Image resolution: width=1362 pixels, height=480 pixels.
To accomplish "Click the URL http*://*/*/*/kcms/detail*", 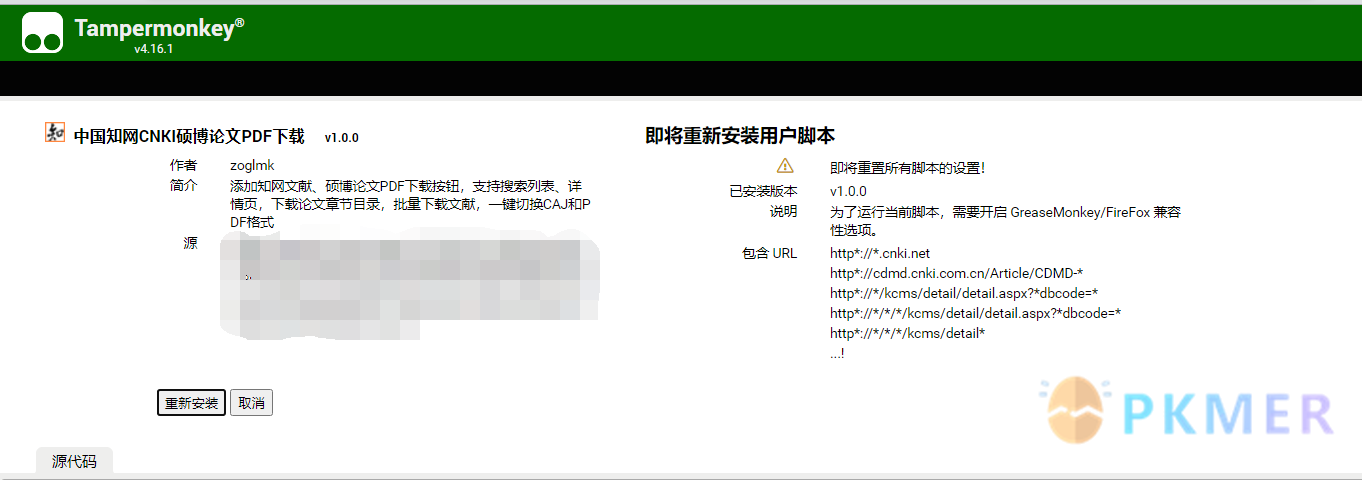I will coord(908,333).
